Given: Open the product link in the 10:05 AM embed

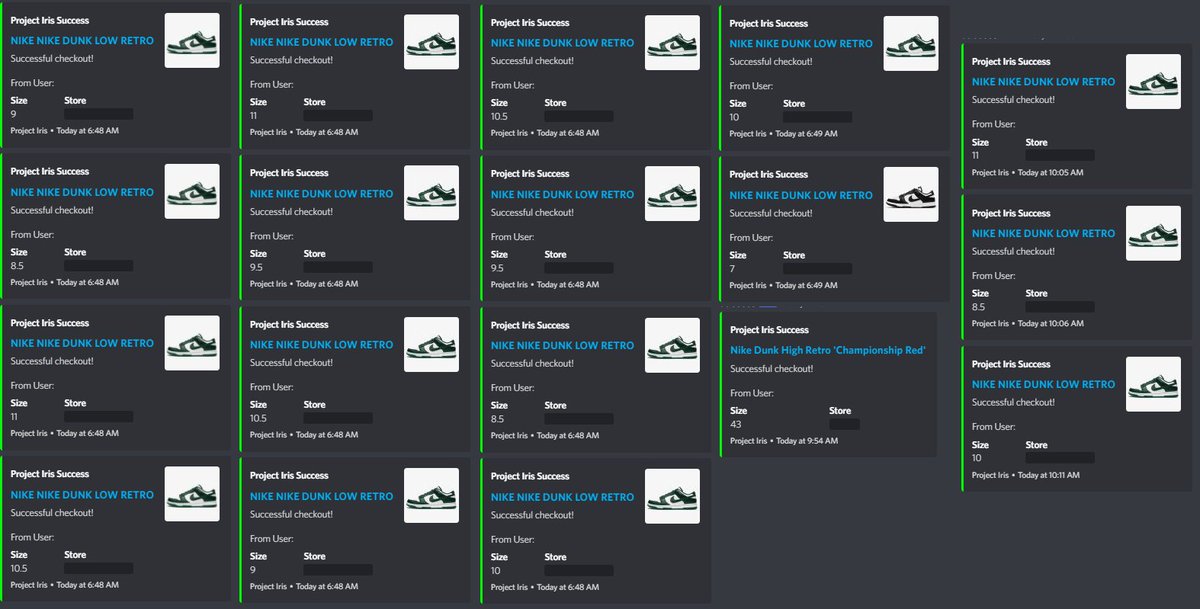Looking at the screenshot, I should pyautogui.click(x=1043, y=81).
